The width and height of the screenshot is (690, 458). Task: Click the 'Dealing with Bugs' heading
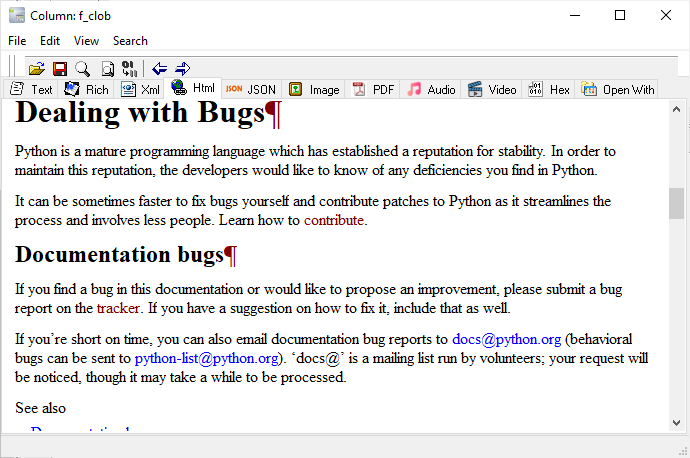140,112
